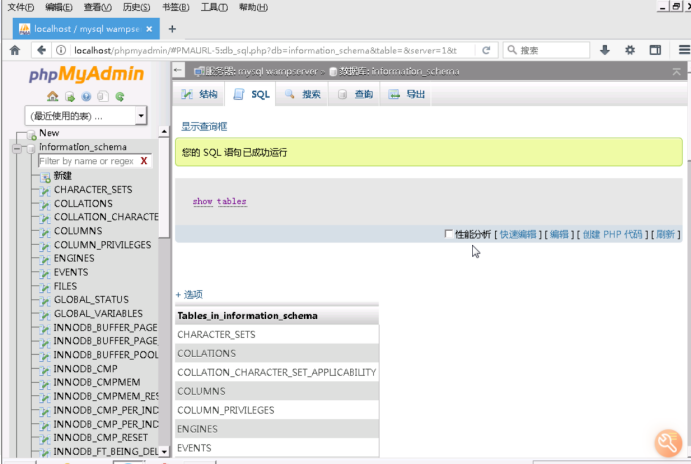The width and height of the screenshot is (691, 464).
Task: Reload page with the refresh icon
Action: pyautogui.click(x=486, y=50)
